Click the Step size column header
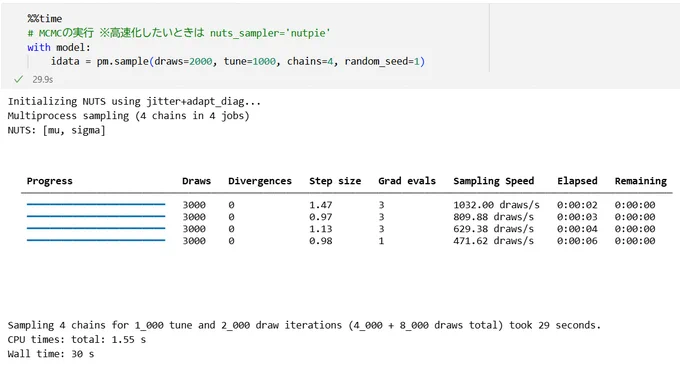Image resolution: width=680 pixels, height=365 pixels. click(x=335, y=181)
